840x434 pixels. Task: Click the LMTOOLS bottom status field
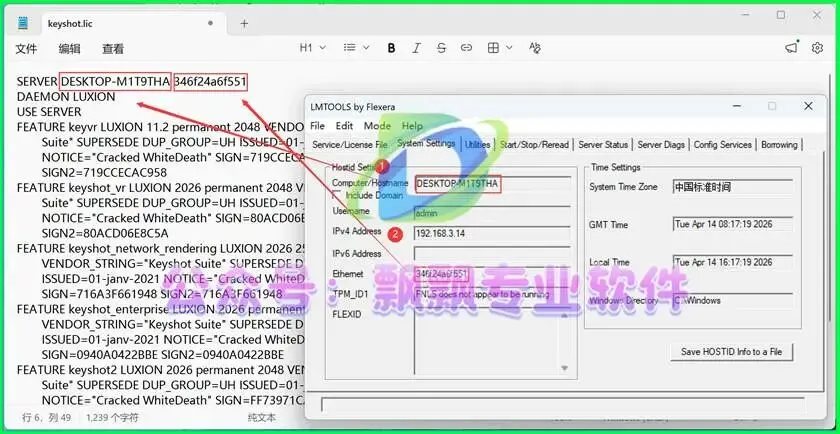pos(562,405)
